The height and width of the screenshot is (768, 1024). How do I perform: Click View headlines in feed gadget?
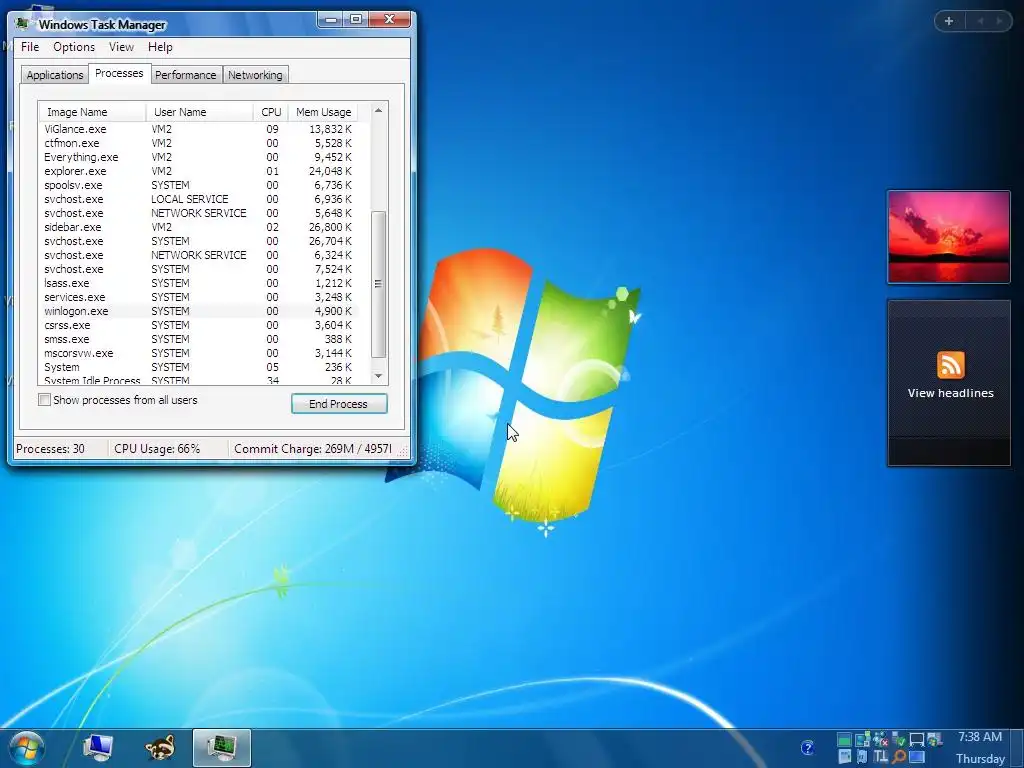950,393
